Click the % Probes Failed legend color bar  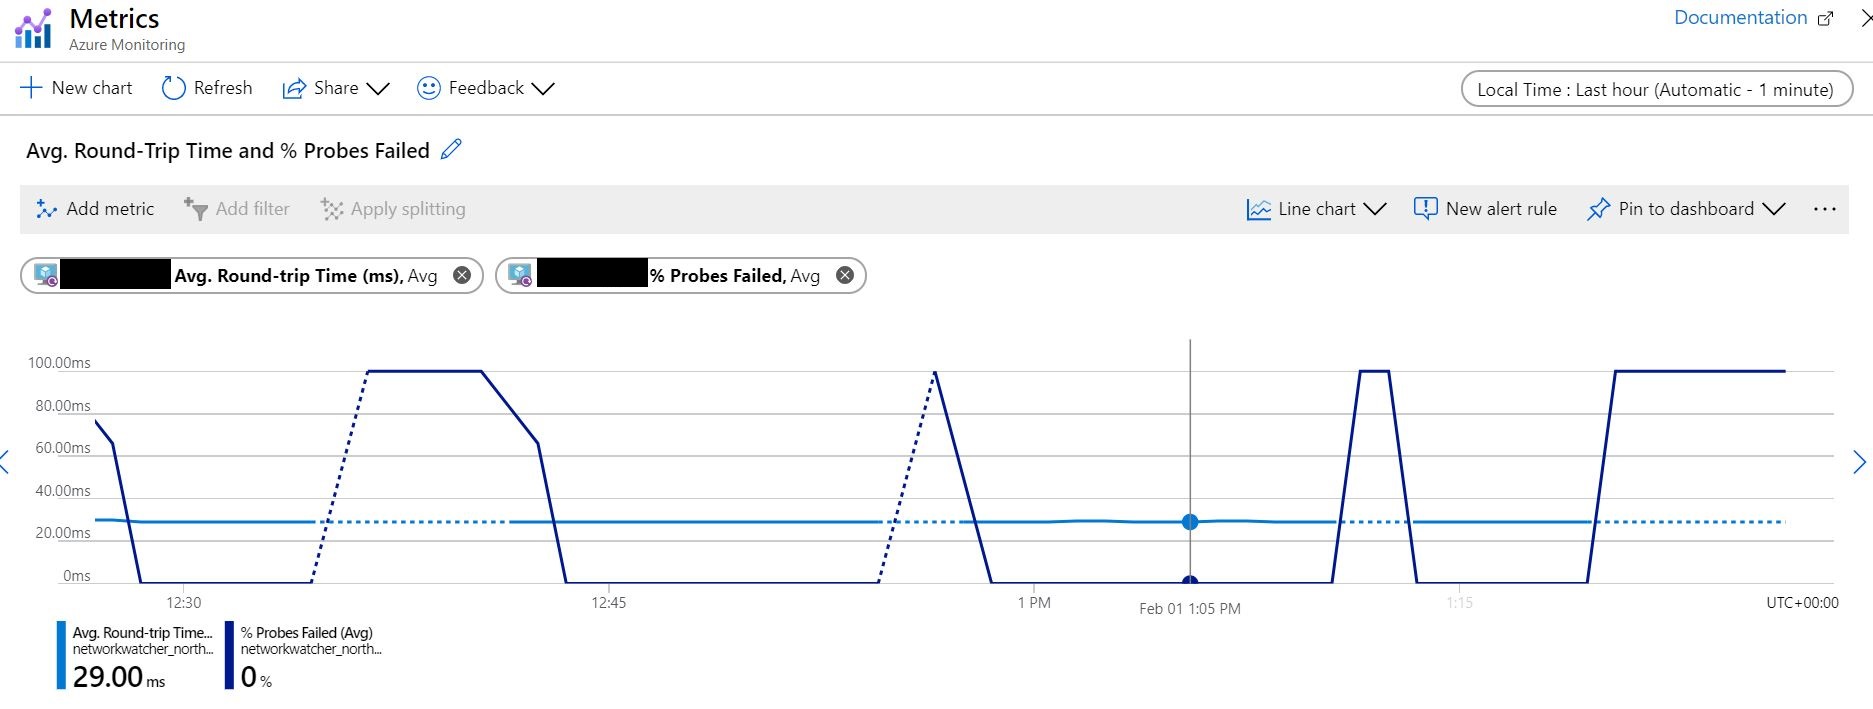click(x=229, y=655)
